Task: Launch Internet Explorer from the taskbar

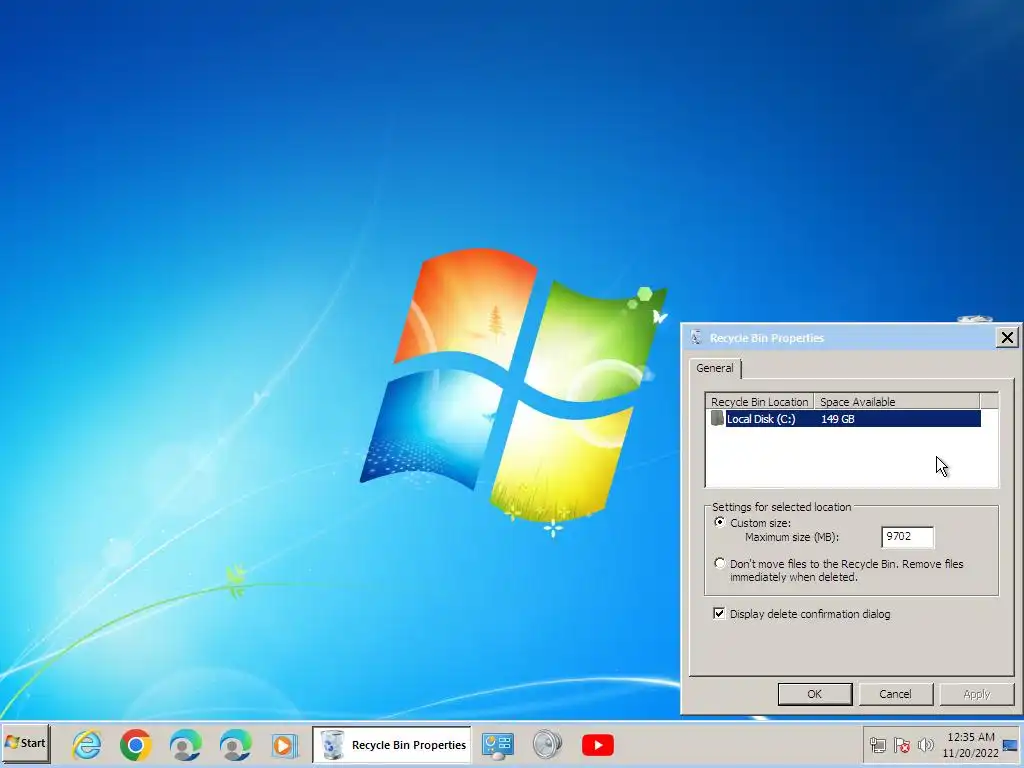Action: click(x=87, y=744)
